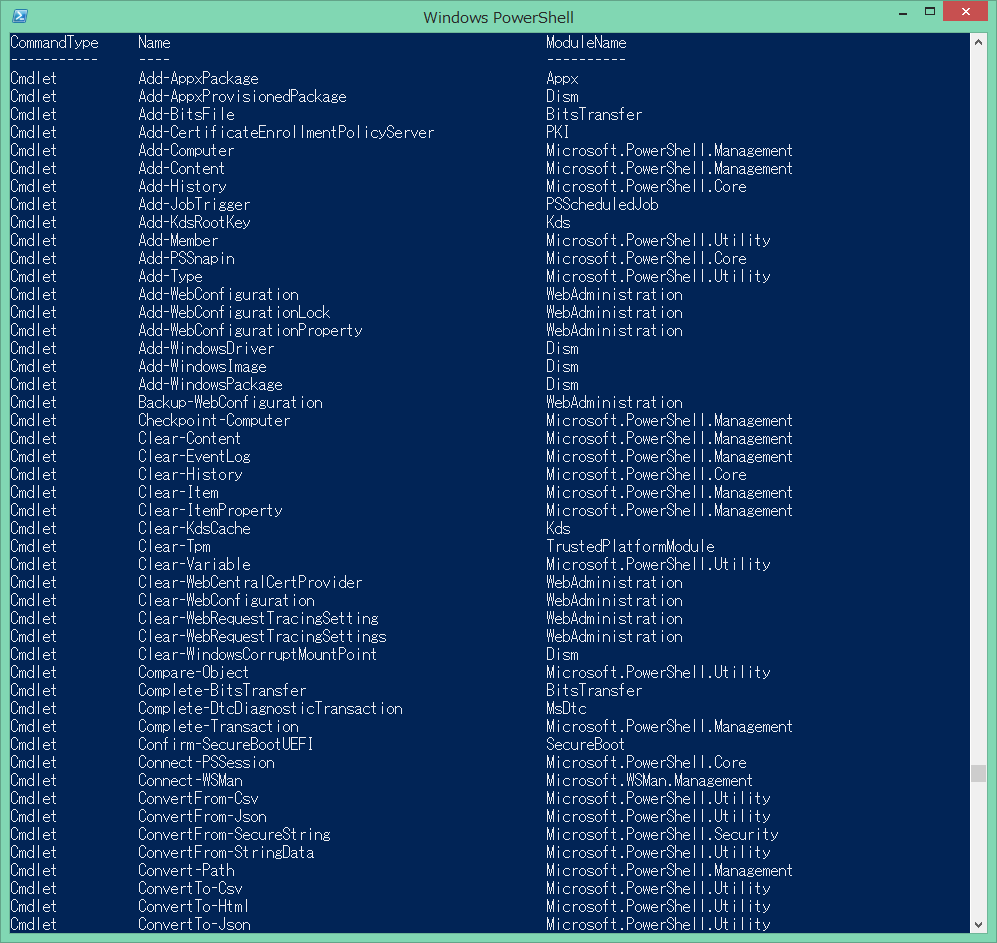This screenshot has height=943, width=997.
Task: Maximize the Windows PowerShell window
Action: [x=930, y=12]
